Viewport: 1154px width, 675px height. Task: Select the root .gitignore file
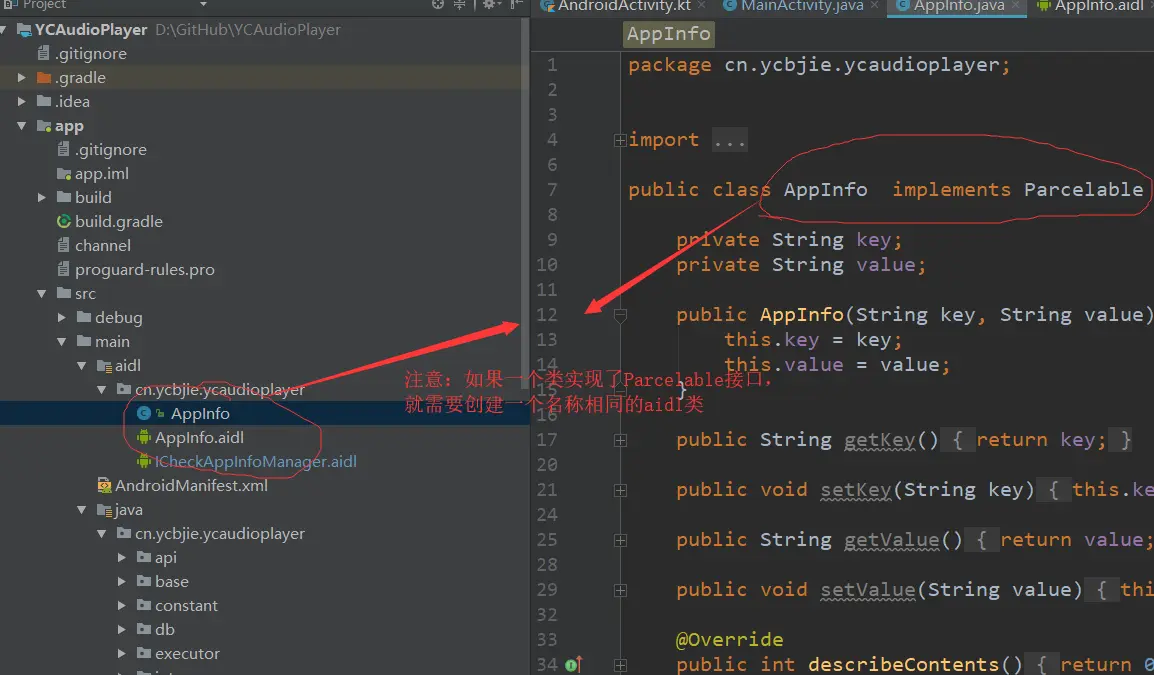91,54
